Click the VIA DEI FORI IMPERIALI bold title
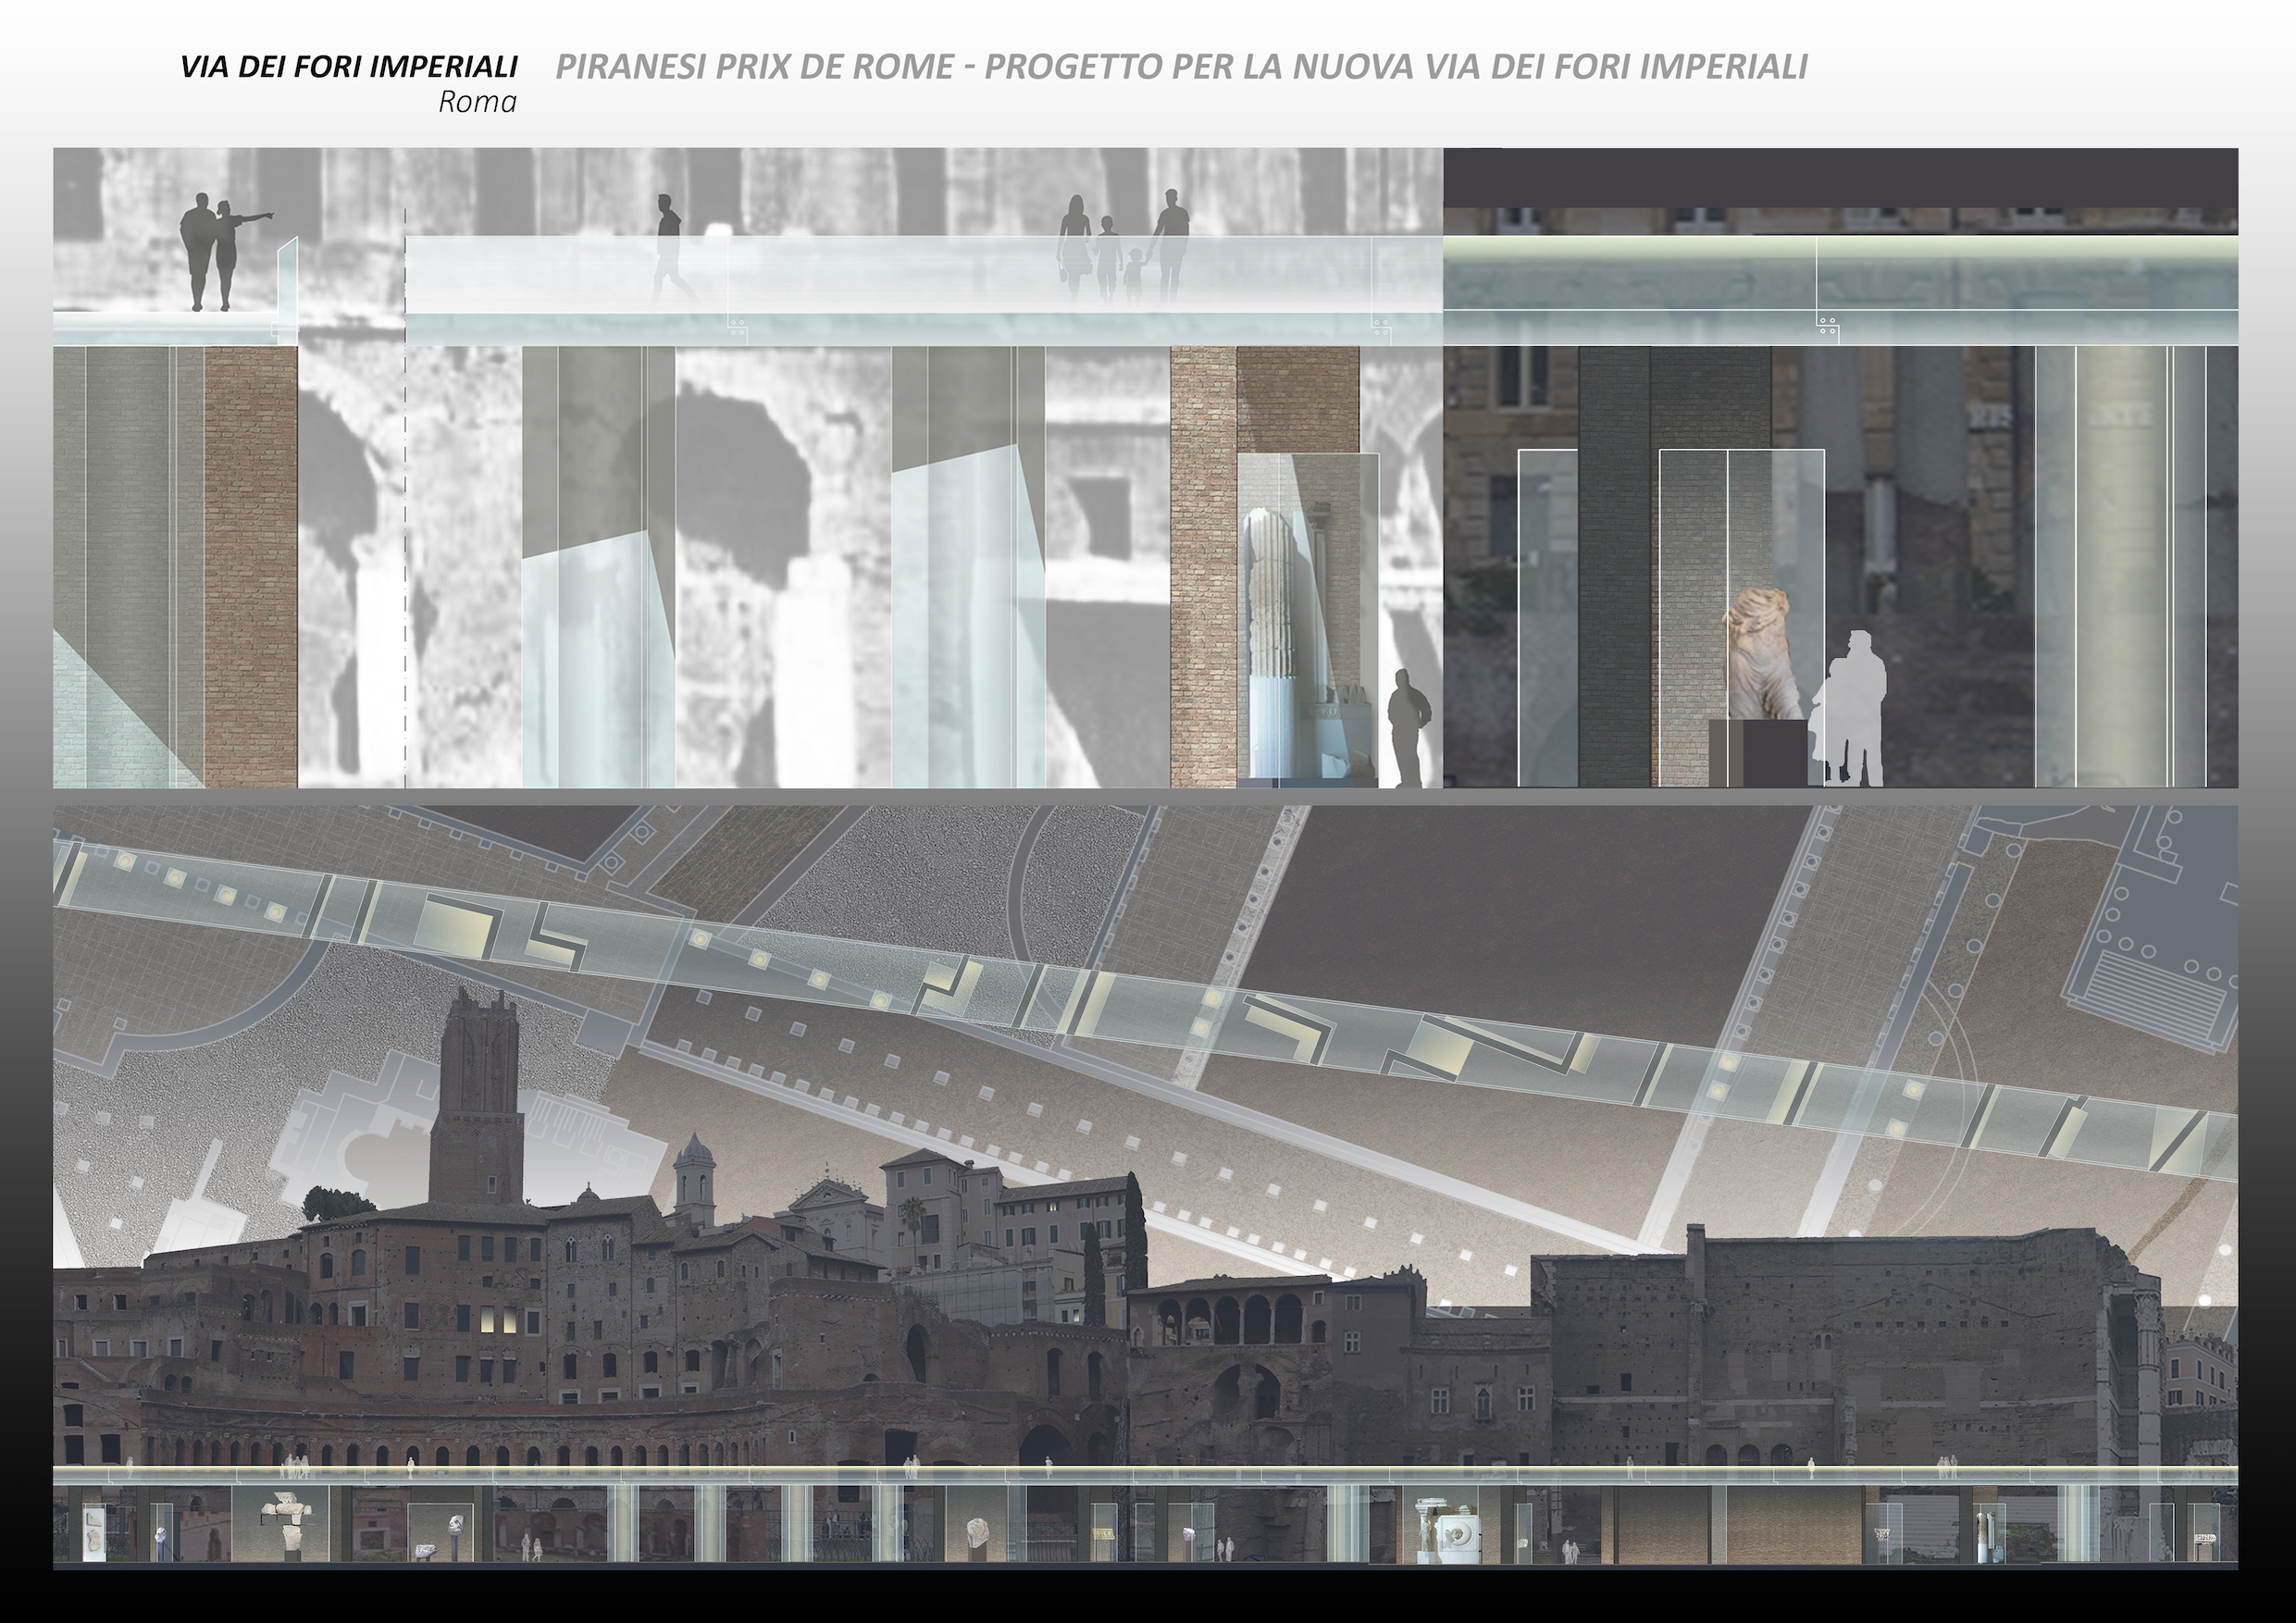Image resolution: width=2296 pixels, height=1623 pixels. point(349,67)
